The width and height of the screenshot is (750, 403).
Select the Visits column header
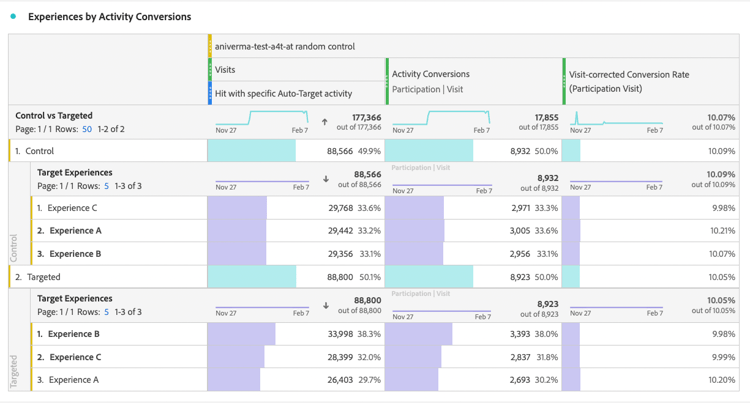click(225, 70)
